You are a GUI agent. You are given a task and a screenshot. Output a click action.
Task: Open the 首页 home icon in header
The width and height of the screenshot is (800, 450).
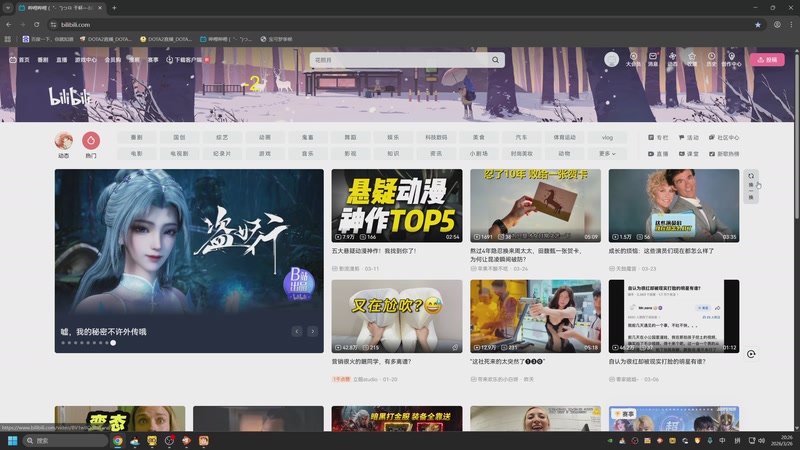click(x=19, y=60)
